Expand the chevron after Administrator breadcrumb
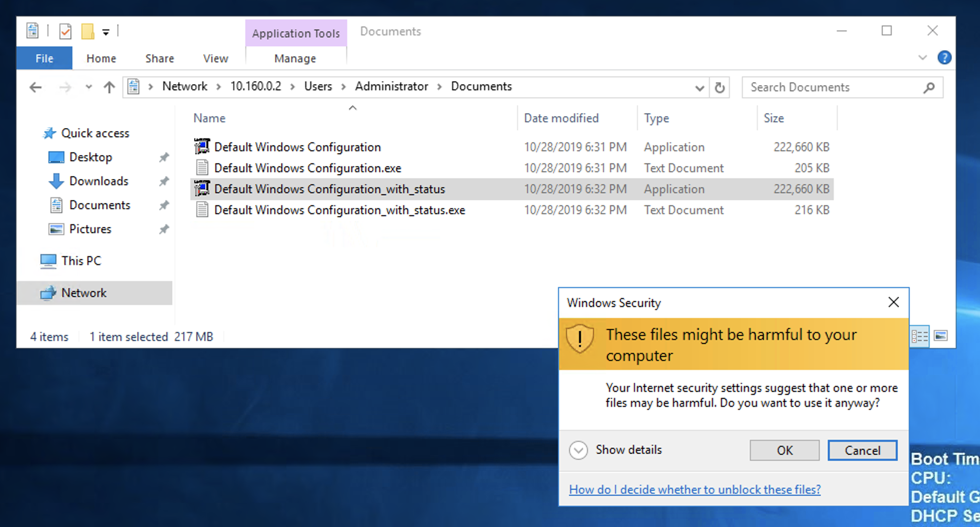Screen dimensions: 980x527 click(x=439, y=87)
